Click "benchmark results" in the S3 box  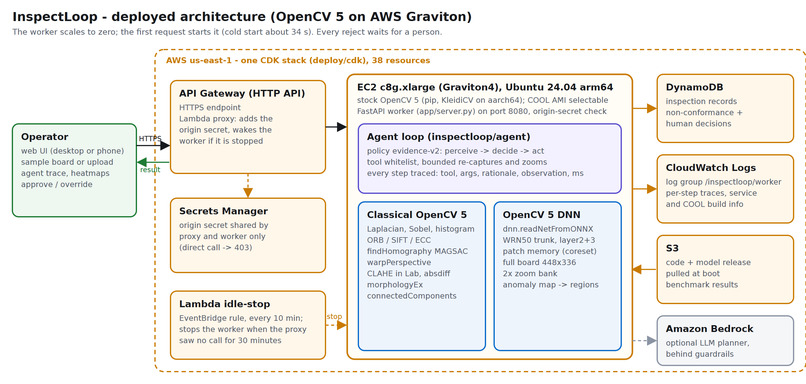702,285
